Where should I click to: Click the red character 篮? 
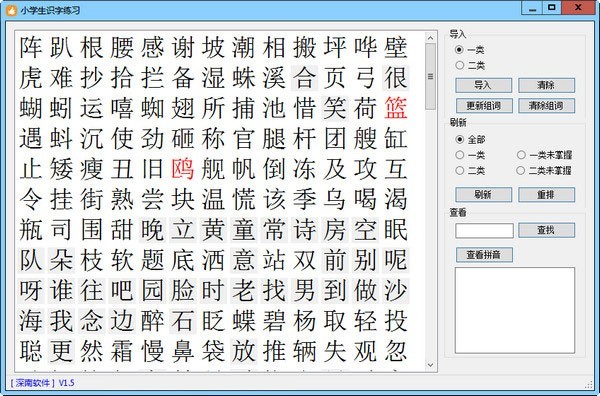tap(396, 108)
